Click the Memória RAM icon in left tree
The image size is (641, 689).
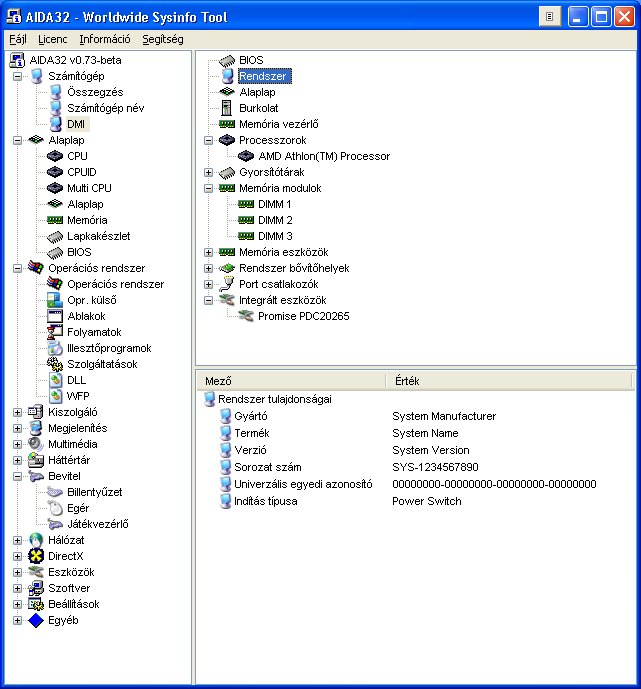(x=55, y=220)
